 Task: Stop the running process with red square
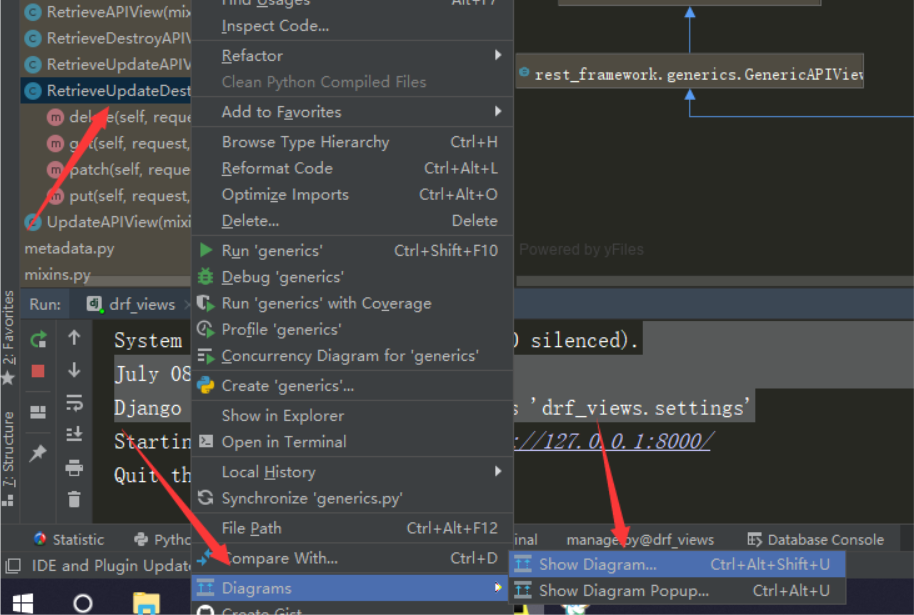[x=38, y=371]
